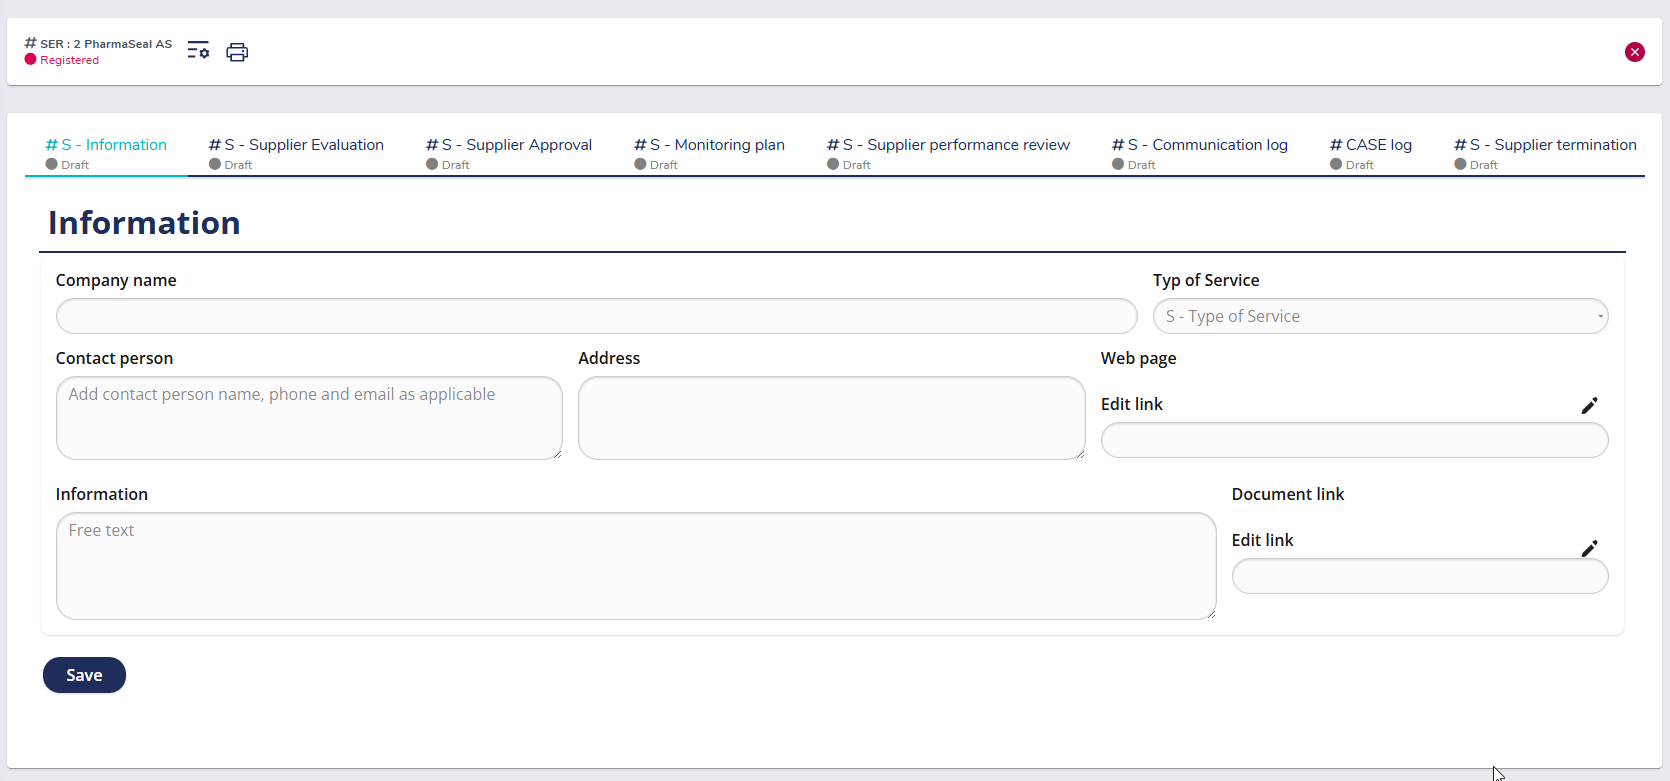Click the Web page link input field
Viewport: 1670px width, 781px height.
click(1354, 440)
